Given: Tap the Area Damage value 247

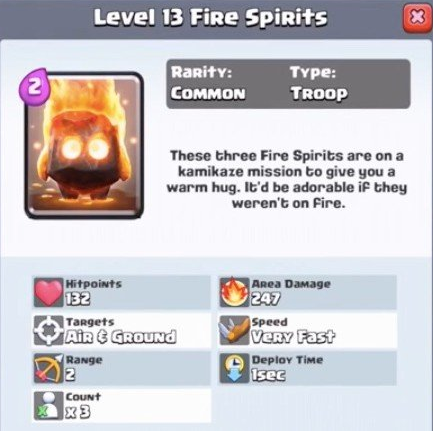Looking at the screenshot, I should click(266, 300).
